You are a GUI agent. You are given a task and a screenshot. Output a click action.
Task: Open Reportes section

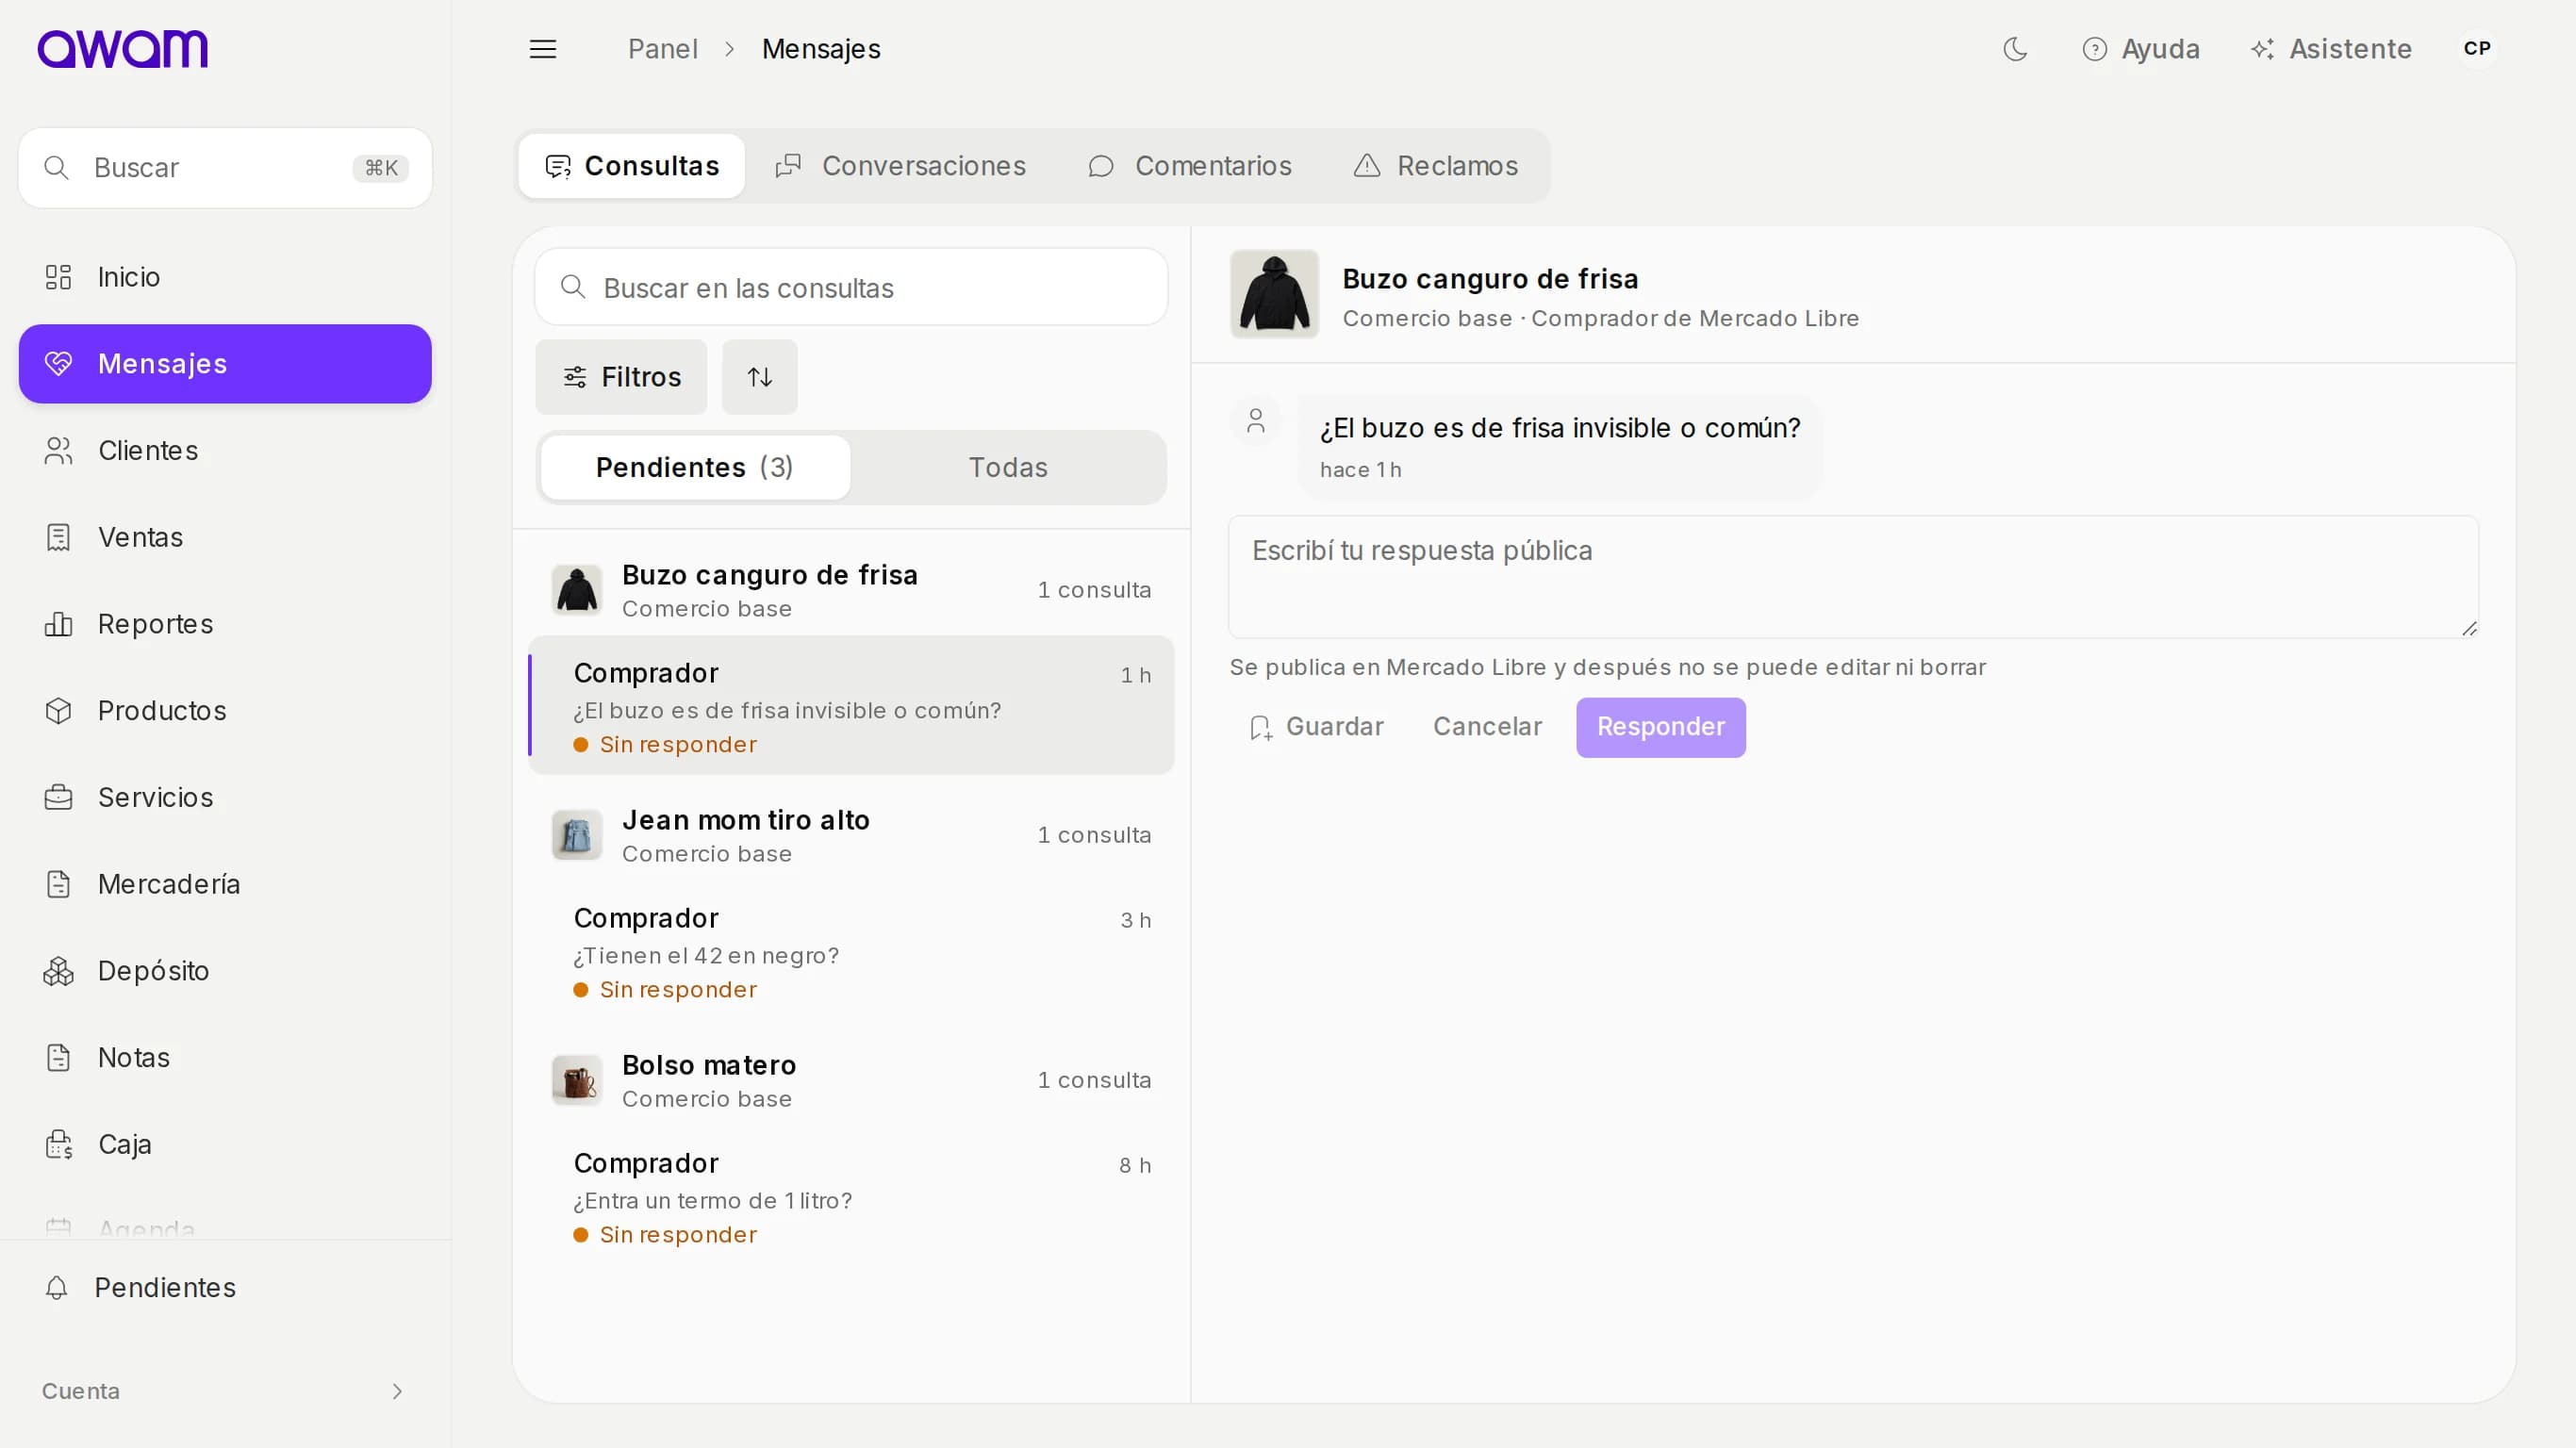point(225,624)
